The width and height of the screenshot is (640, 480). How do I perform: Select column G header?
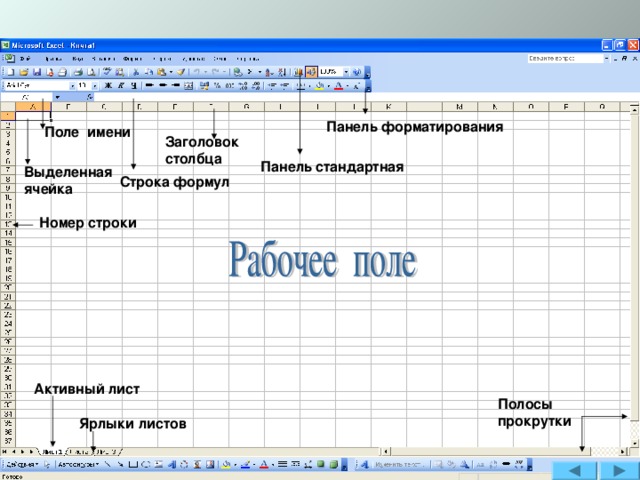[x=247, y=107]
